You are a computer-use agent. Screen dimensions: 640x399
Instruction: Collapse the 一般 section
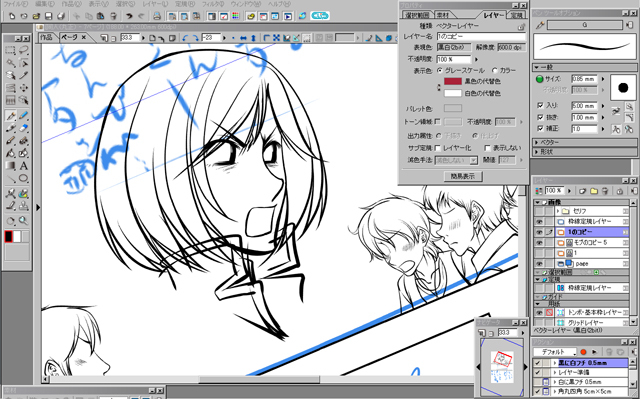point(537,67)
